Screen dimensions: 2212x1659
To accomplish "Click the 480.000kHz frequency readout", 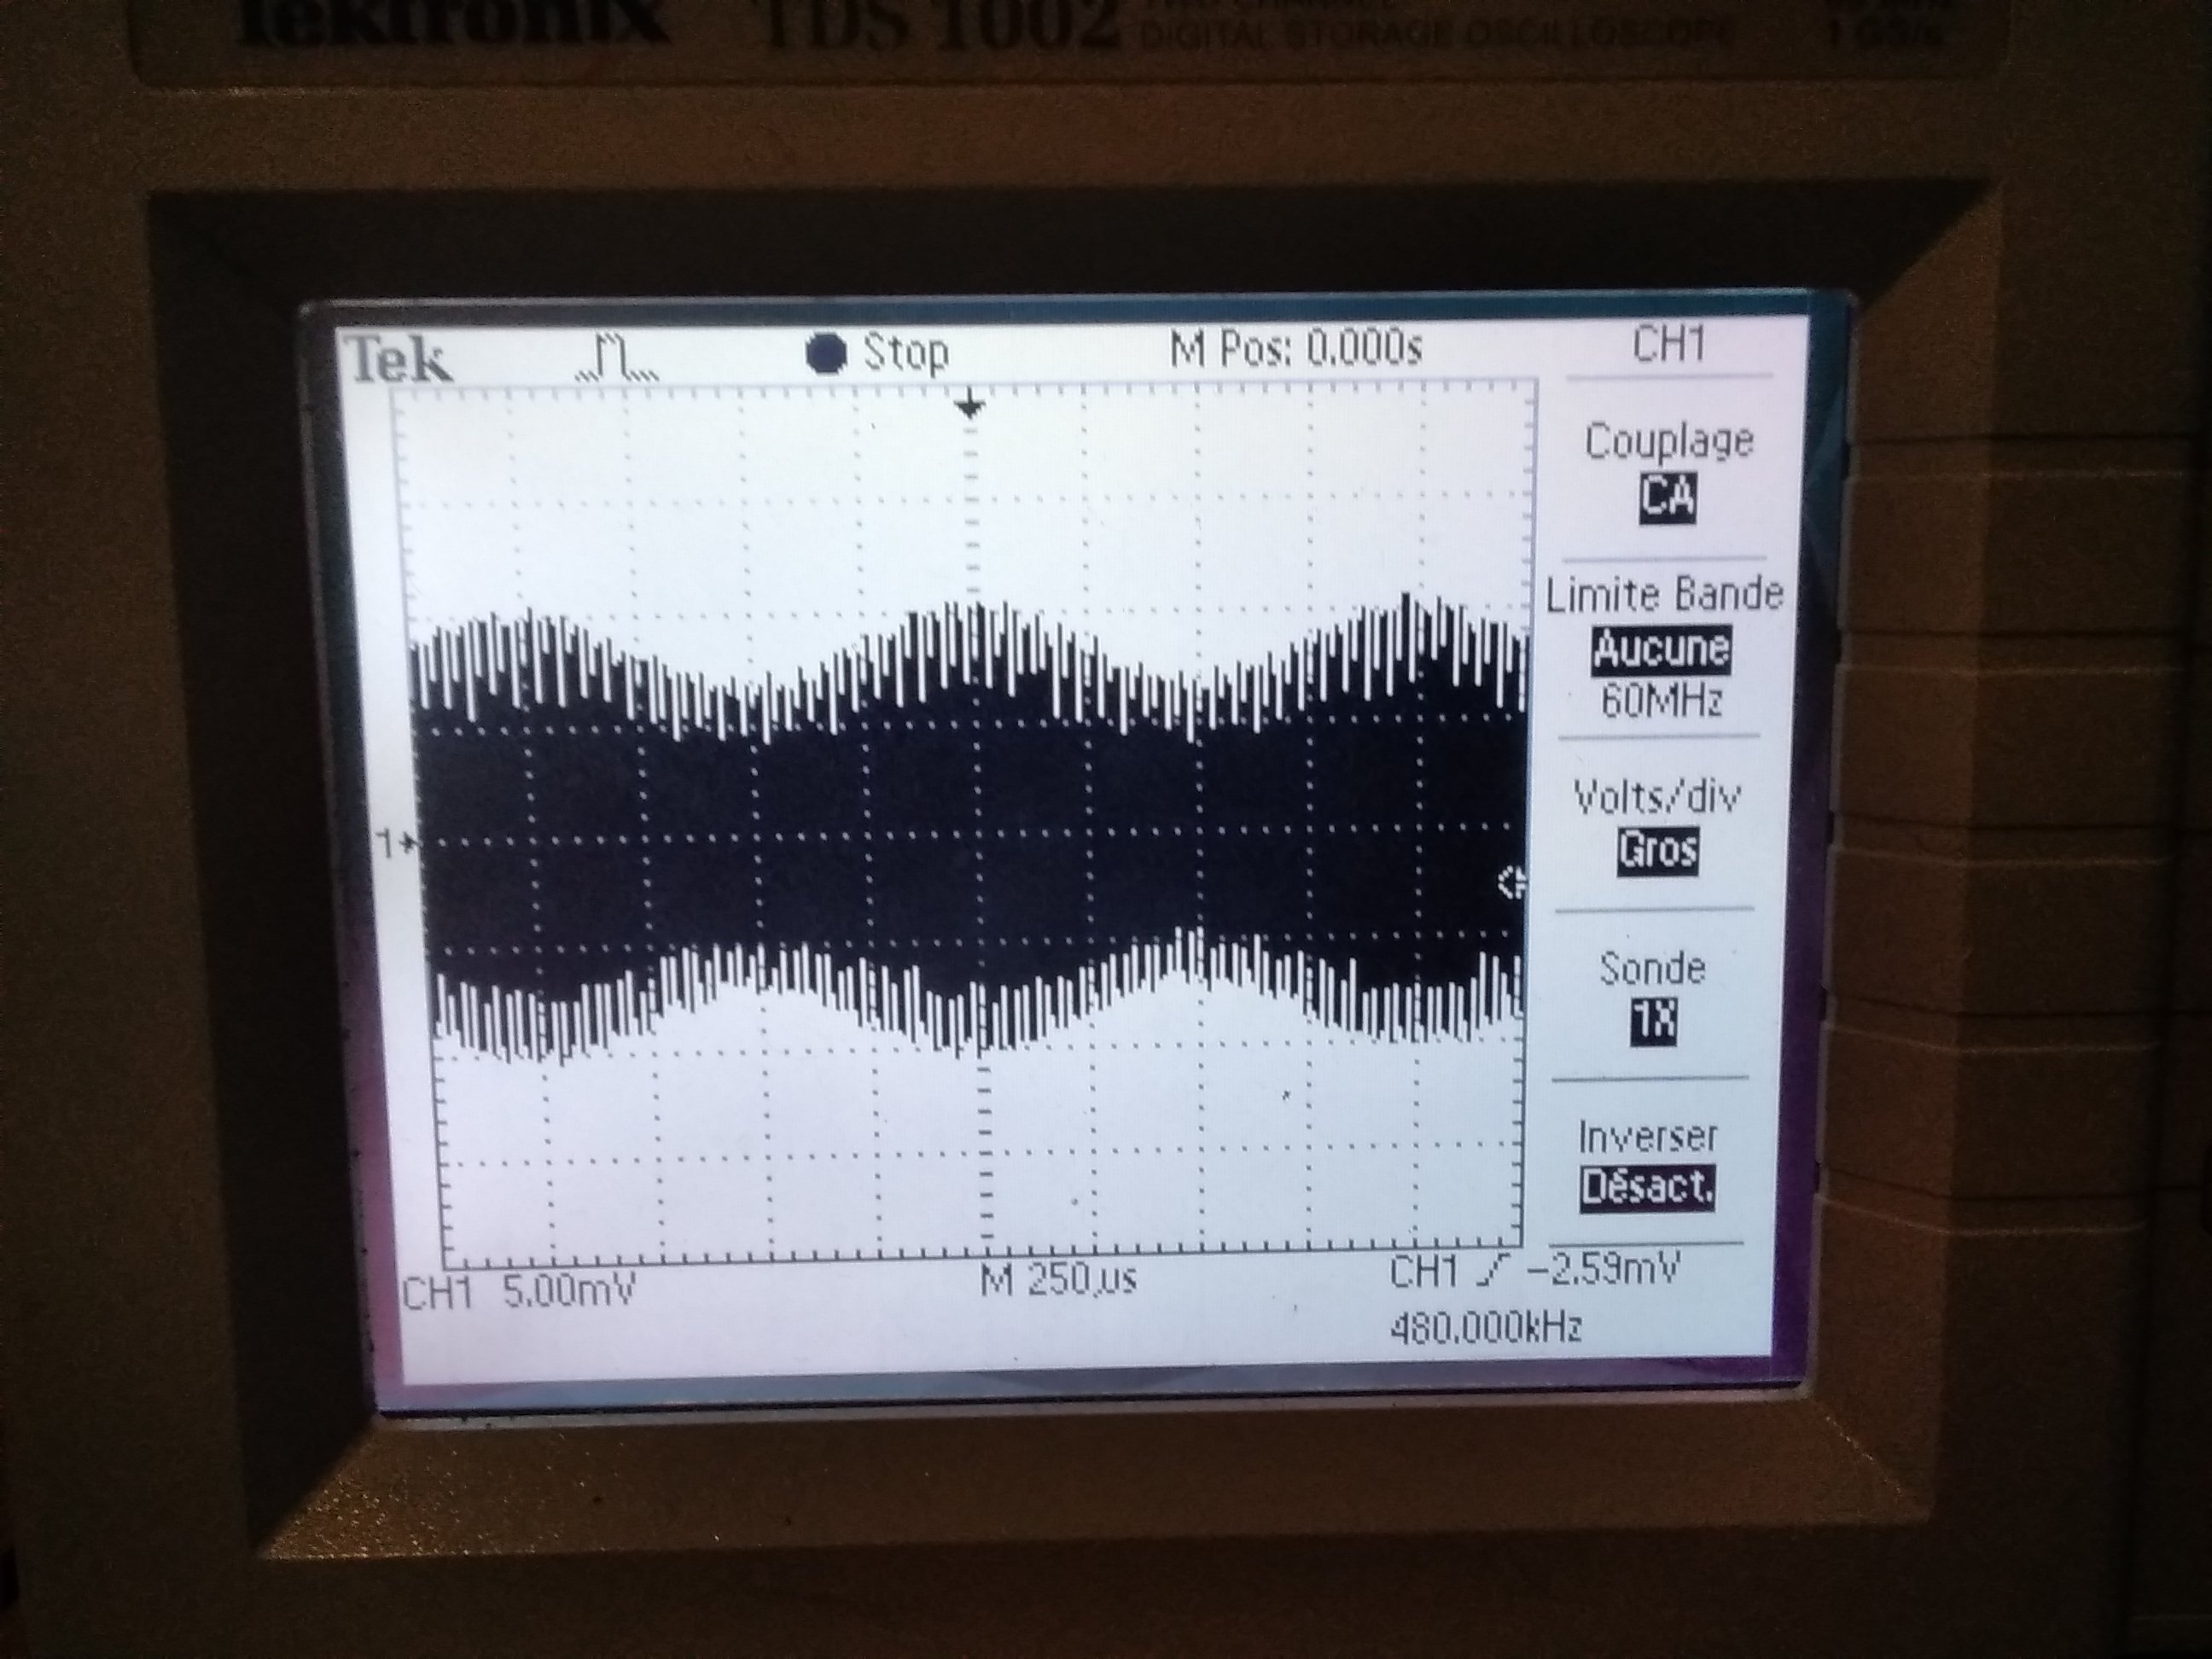I will (1485, 1329).
